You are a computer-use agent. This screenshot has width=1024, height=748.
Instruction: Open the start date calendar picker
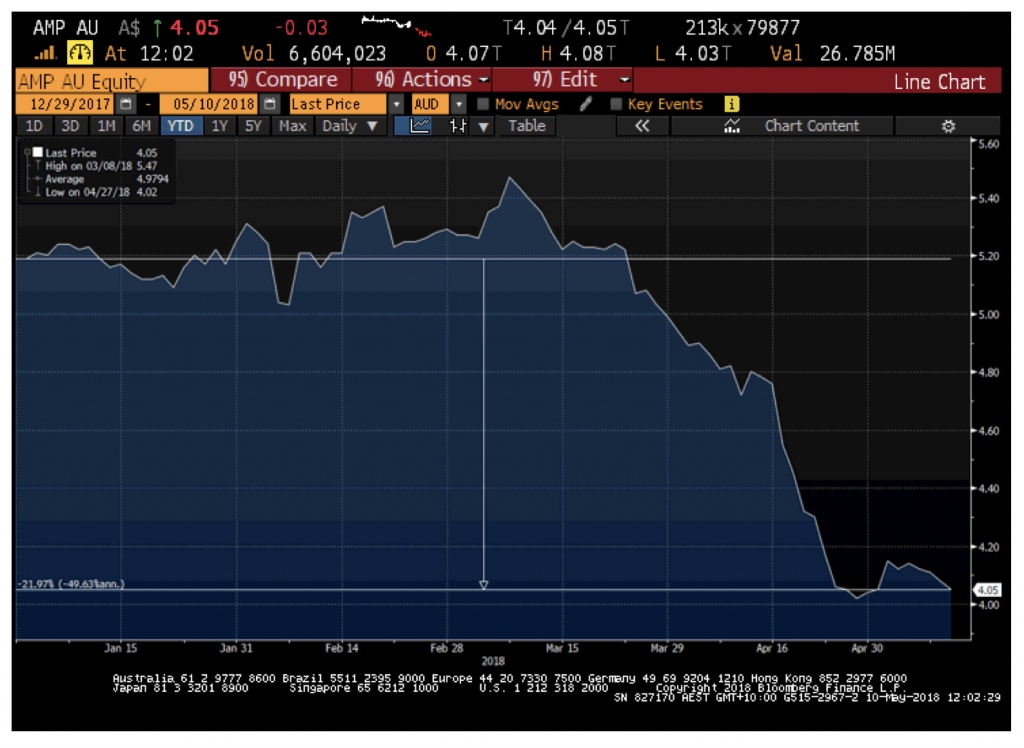click(126, 105)
